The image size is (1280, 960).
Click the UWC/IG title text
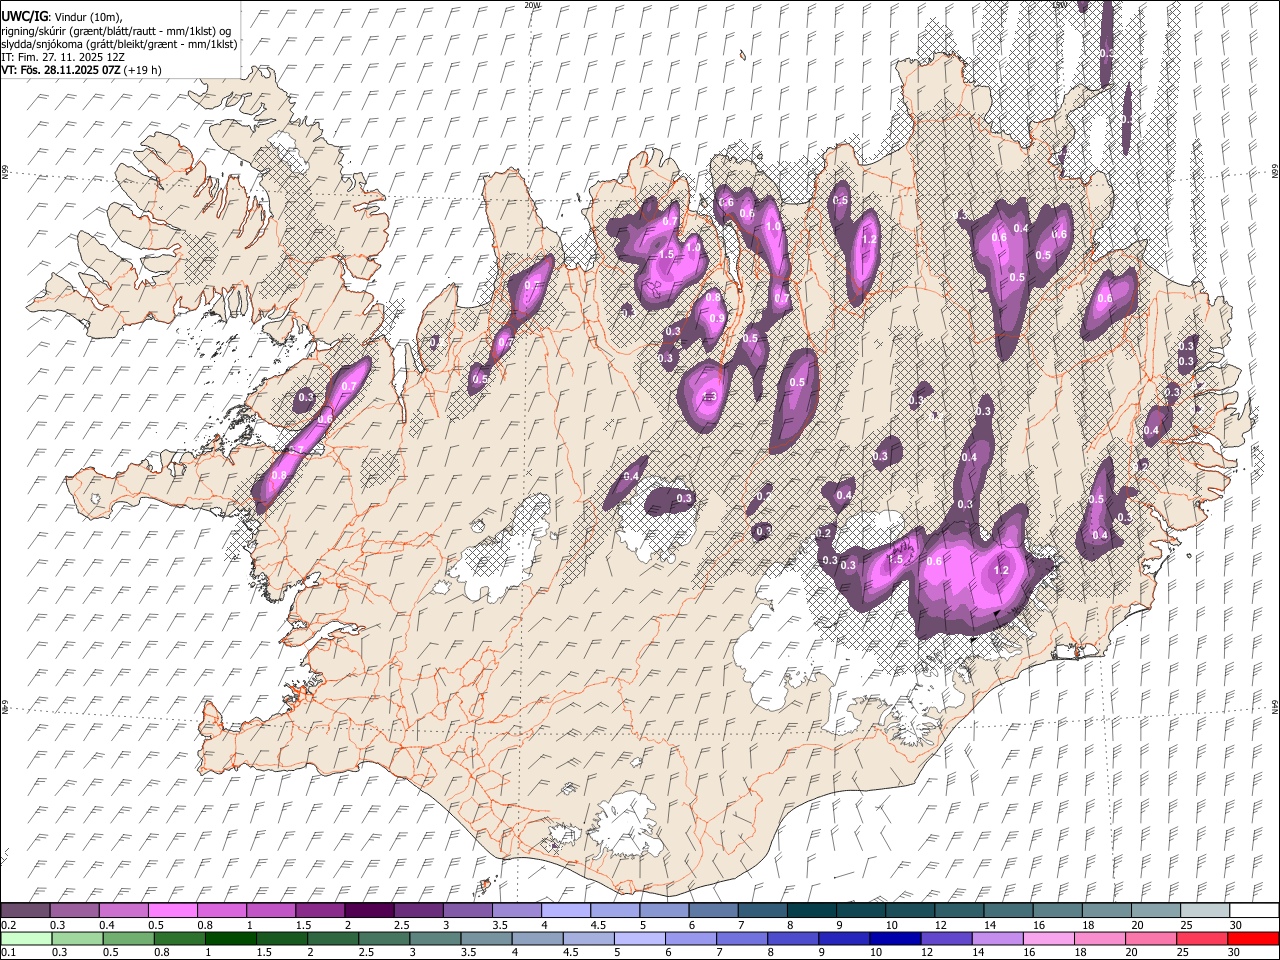tap(24, 16)
